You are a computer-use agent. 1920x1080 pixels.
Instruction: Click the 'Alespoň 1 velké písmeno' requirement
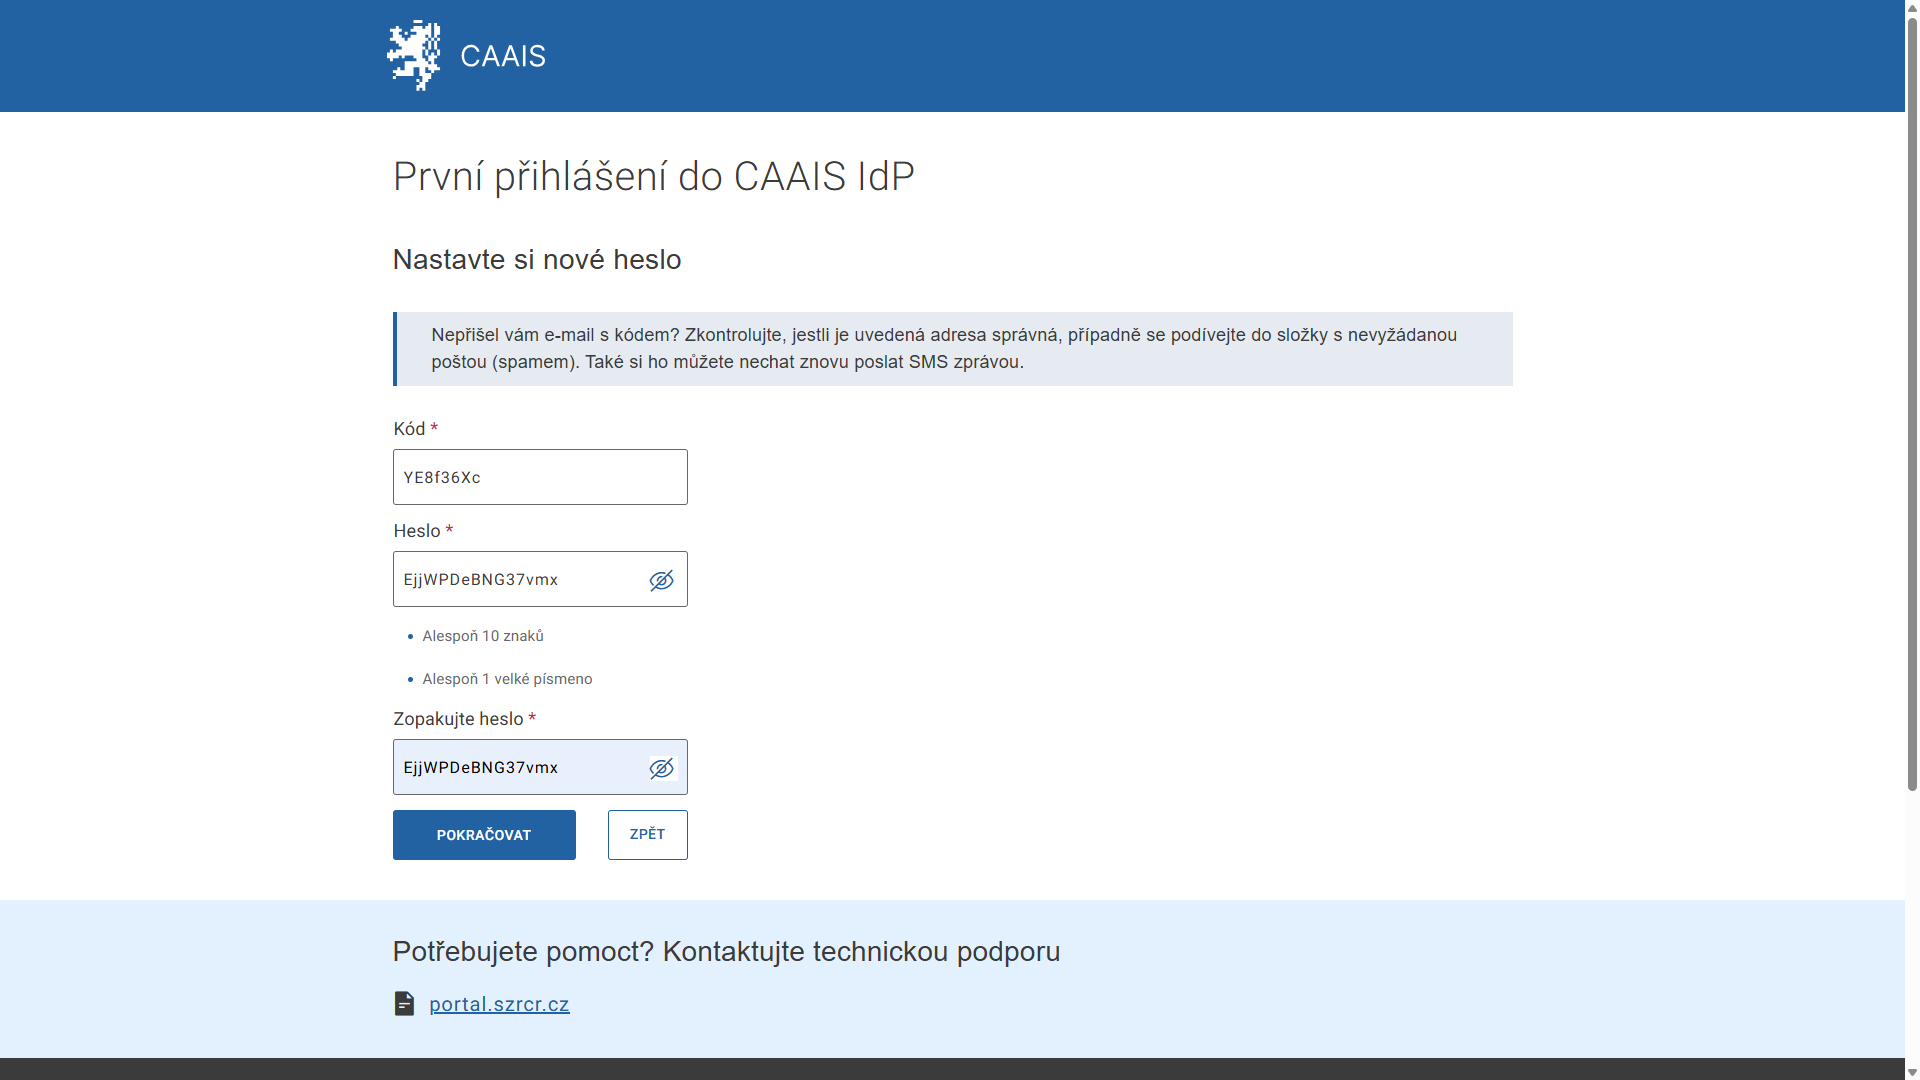coord(507,679)
